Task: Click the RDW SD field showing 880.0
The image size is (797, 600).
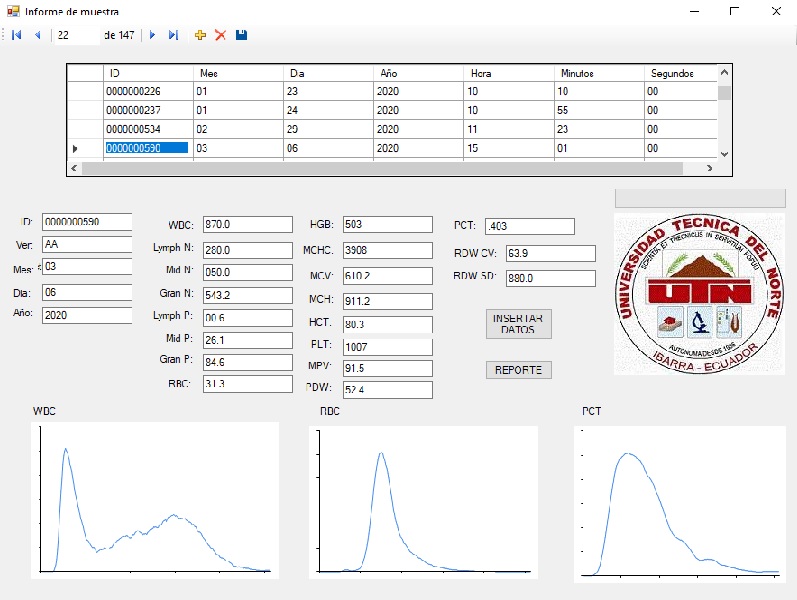Action: point(551,278)
